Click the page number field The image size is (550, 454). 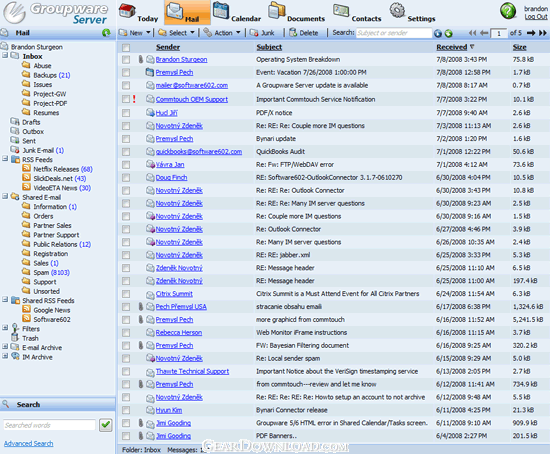click(x=498, y=33)
